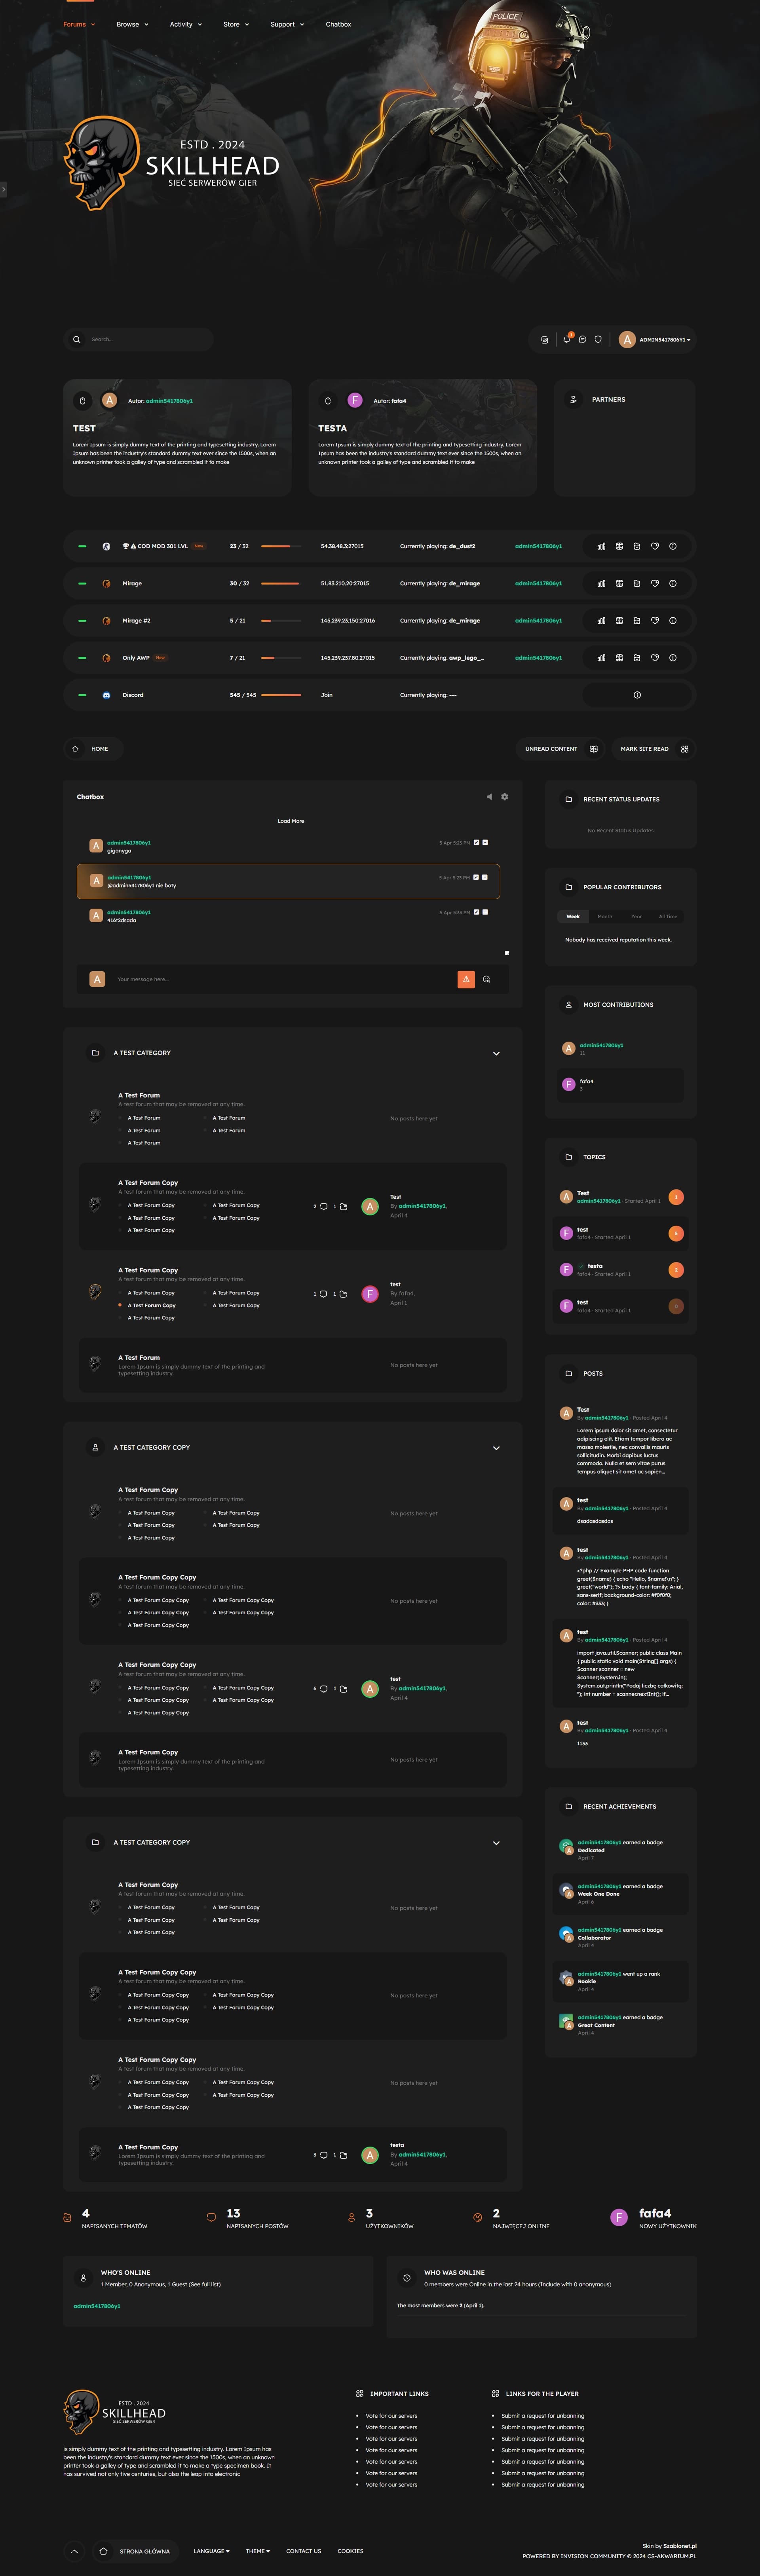Expand the Browse menu
760x2576 pixels.
[x=132, y=24]
